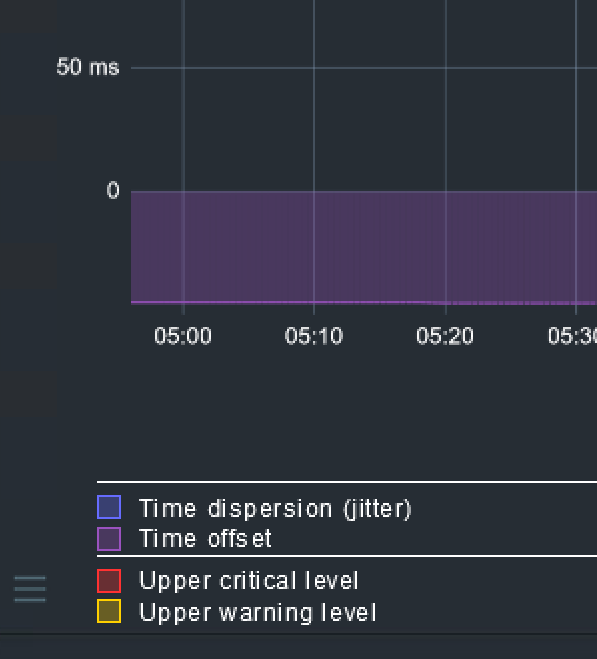
Task: Toggle the Time offset legend label
Action: click(206, 538)
